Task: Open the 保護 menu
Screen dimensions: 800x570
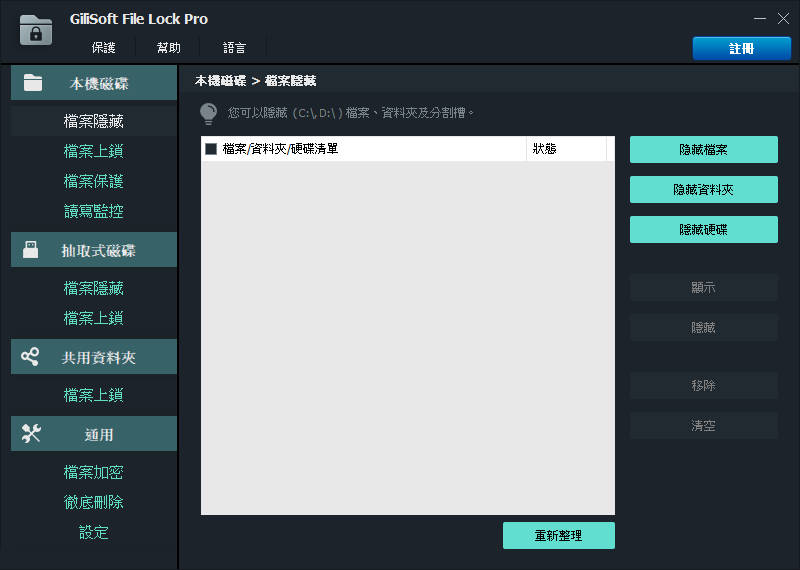Action: tap(103, 48)
